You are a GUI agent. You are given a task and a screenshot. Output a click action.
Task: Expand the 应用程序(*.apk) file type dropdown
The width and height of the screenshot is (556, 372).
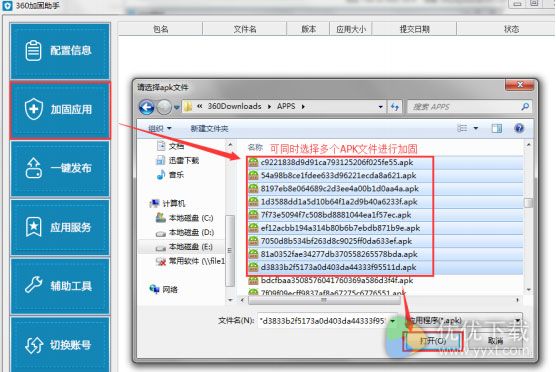tap(463, 321)
